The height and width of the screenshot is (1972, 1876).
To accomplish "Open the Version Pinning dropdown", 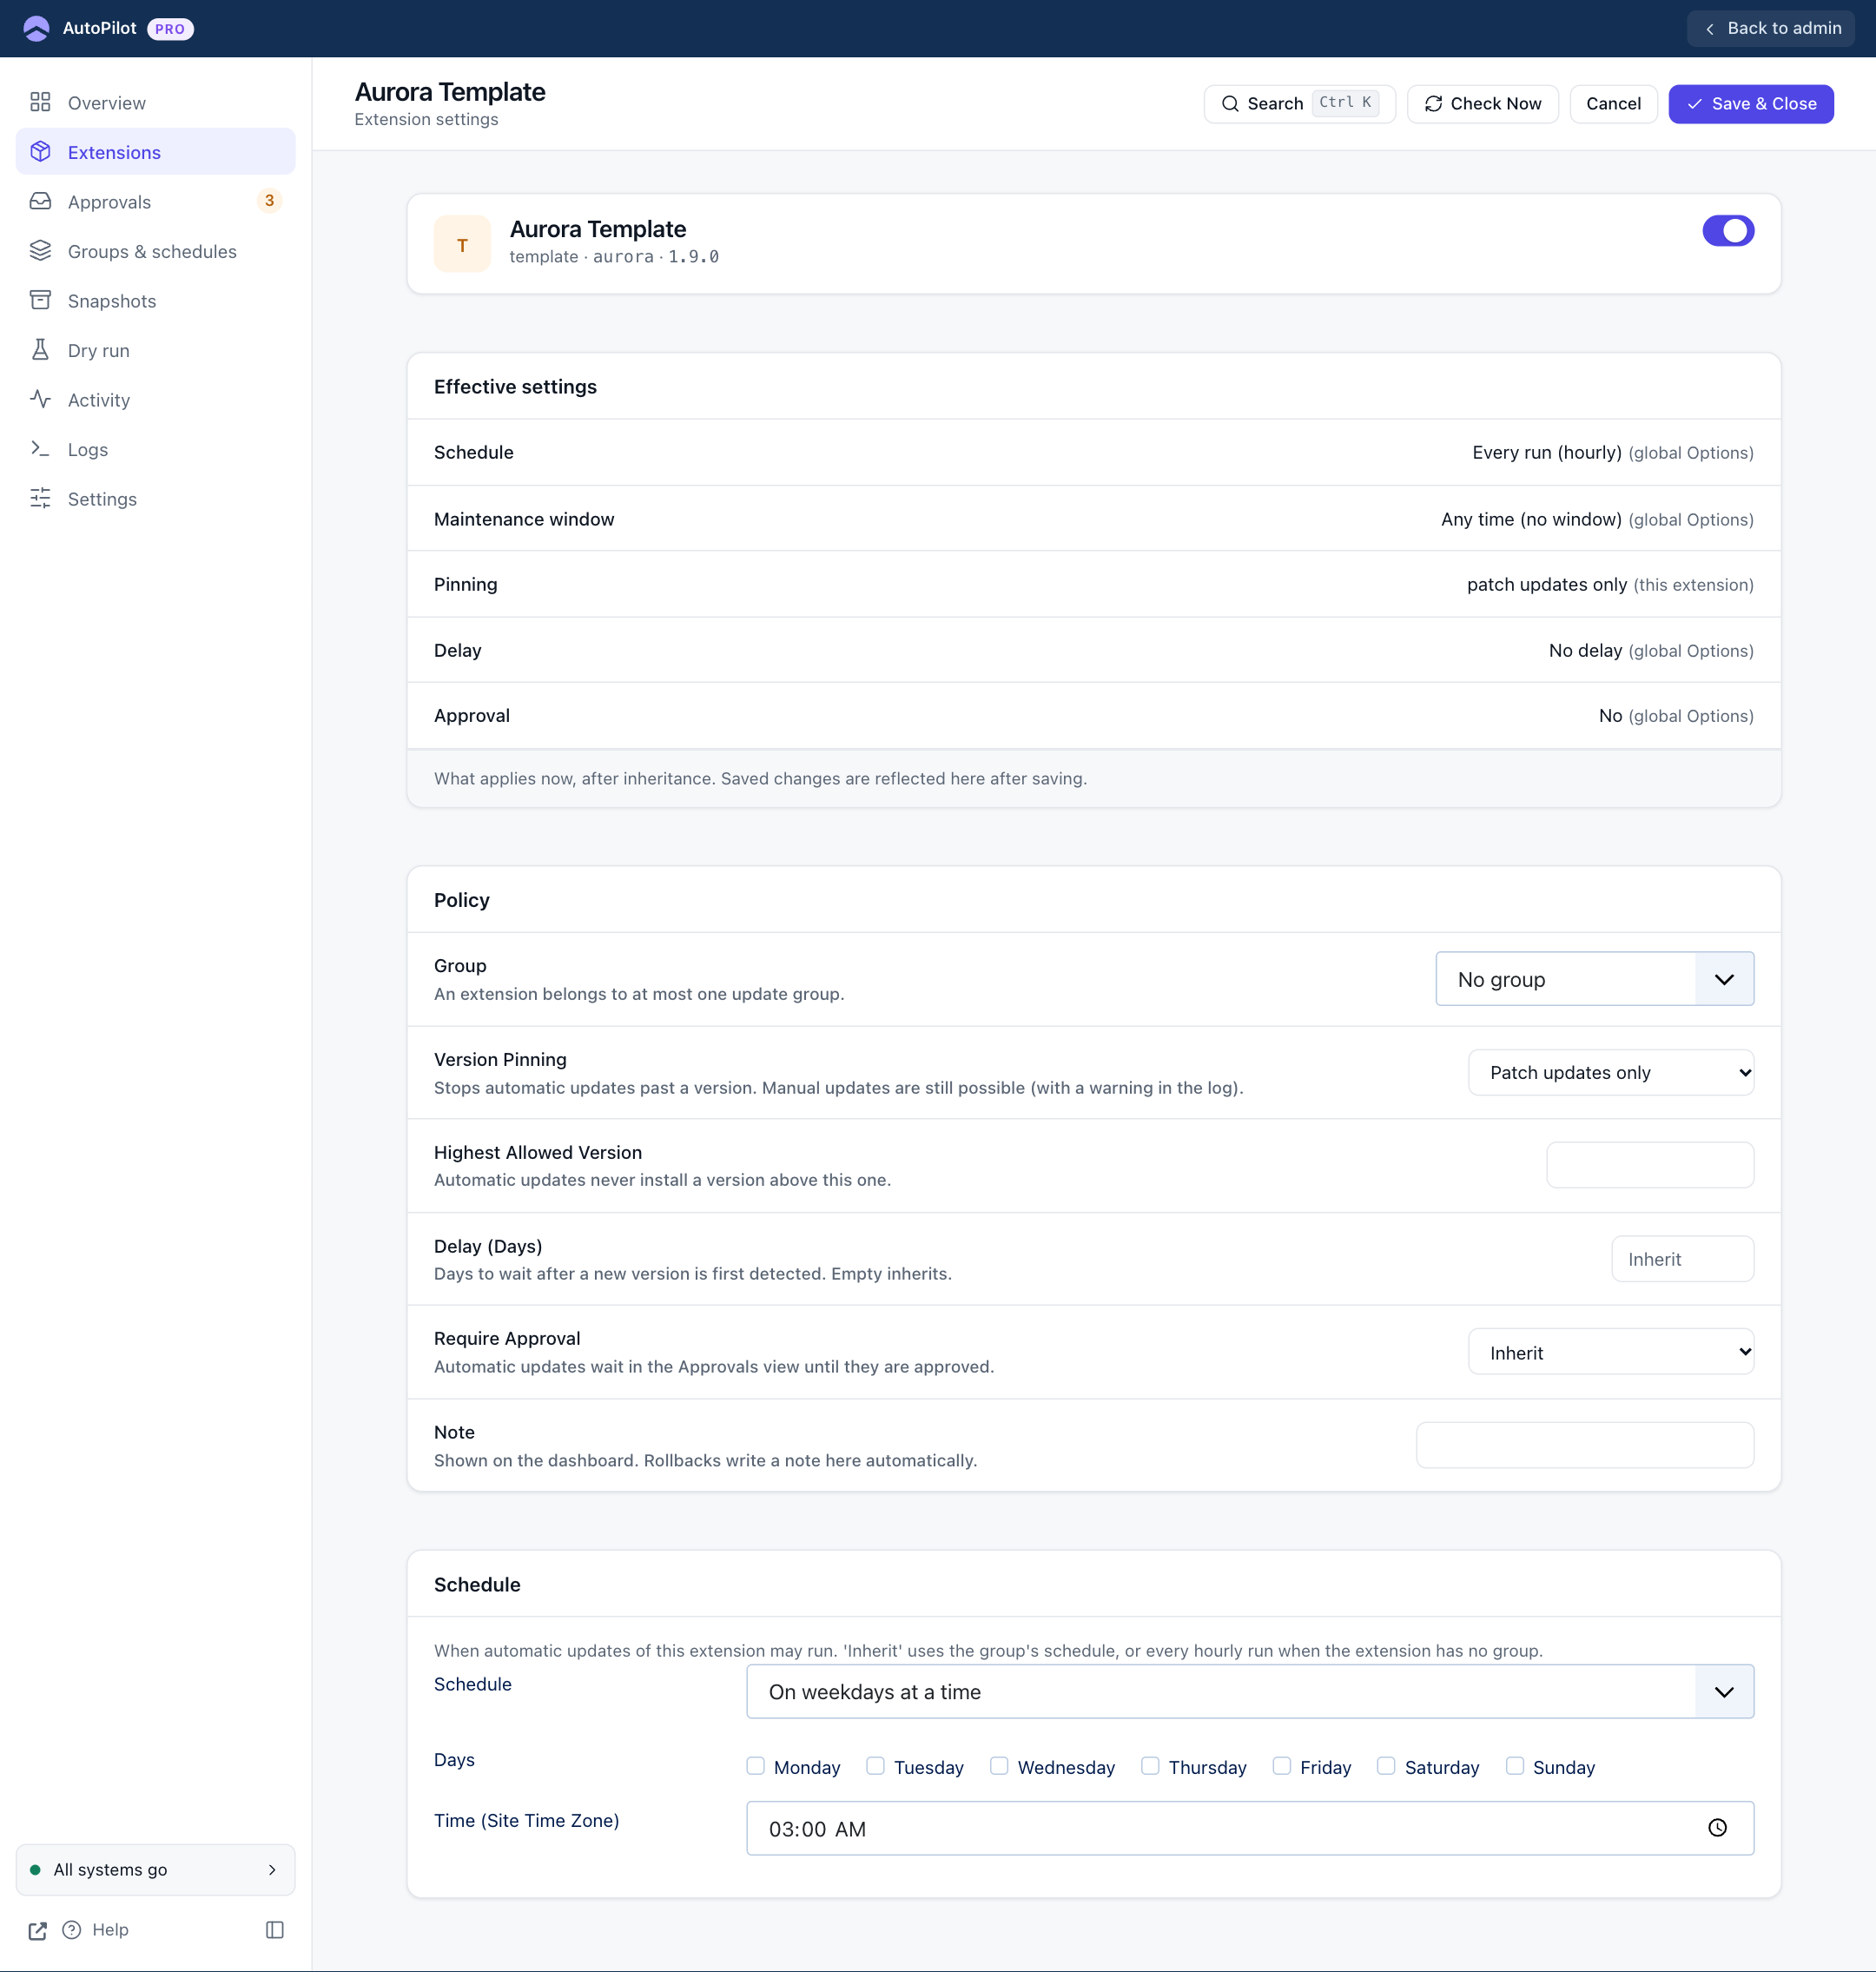I will click(1610, 1072).
